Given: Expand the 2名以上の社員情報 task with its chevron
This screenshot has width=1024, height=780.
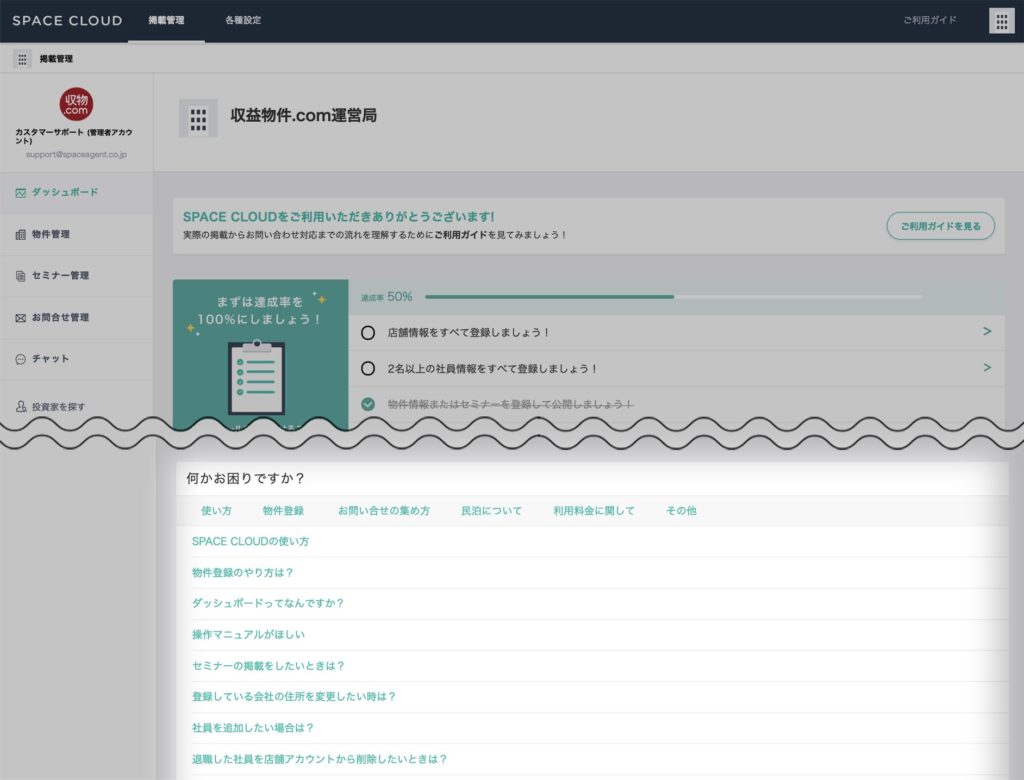Looking at the screenshot, I should click(987, 368).
